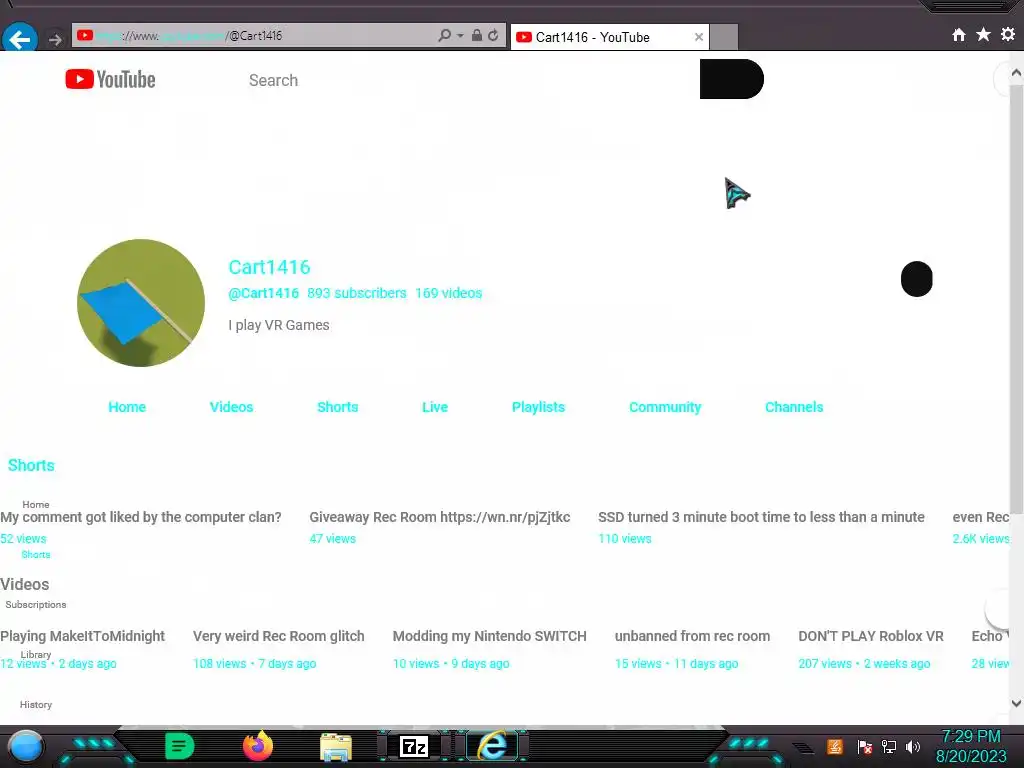Open the Windows Start orb
The height and width of the screenshot is (768, 1024).
click(26, 746)
